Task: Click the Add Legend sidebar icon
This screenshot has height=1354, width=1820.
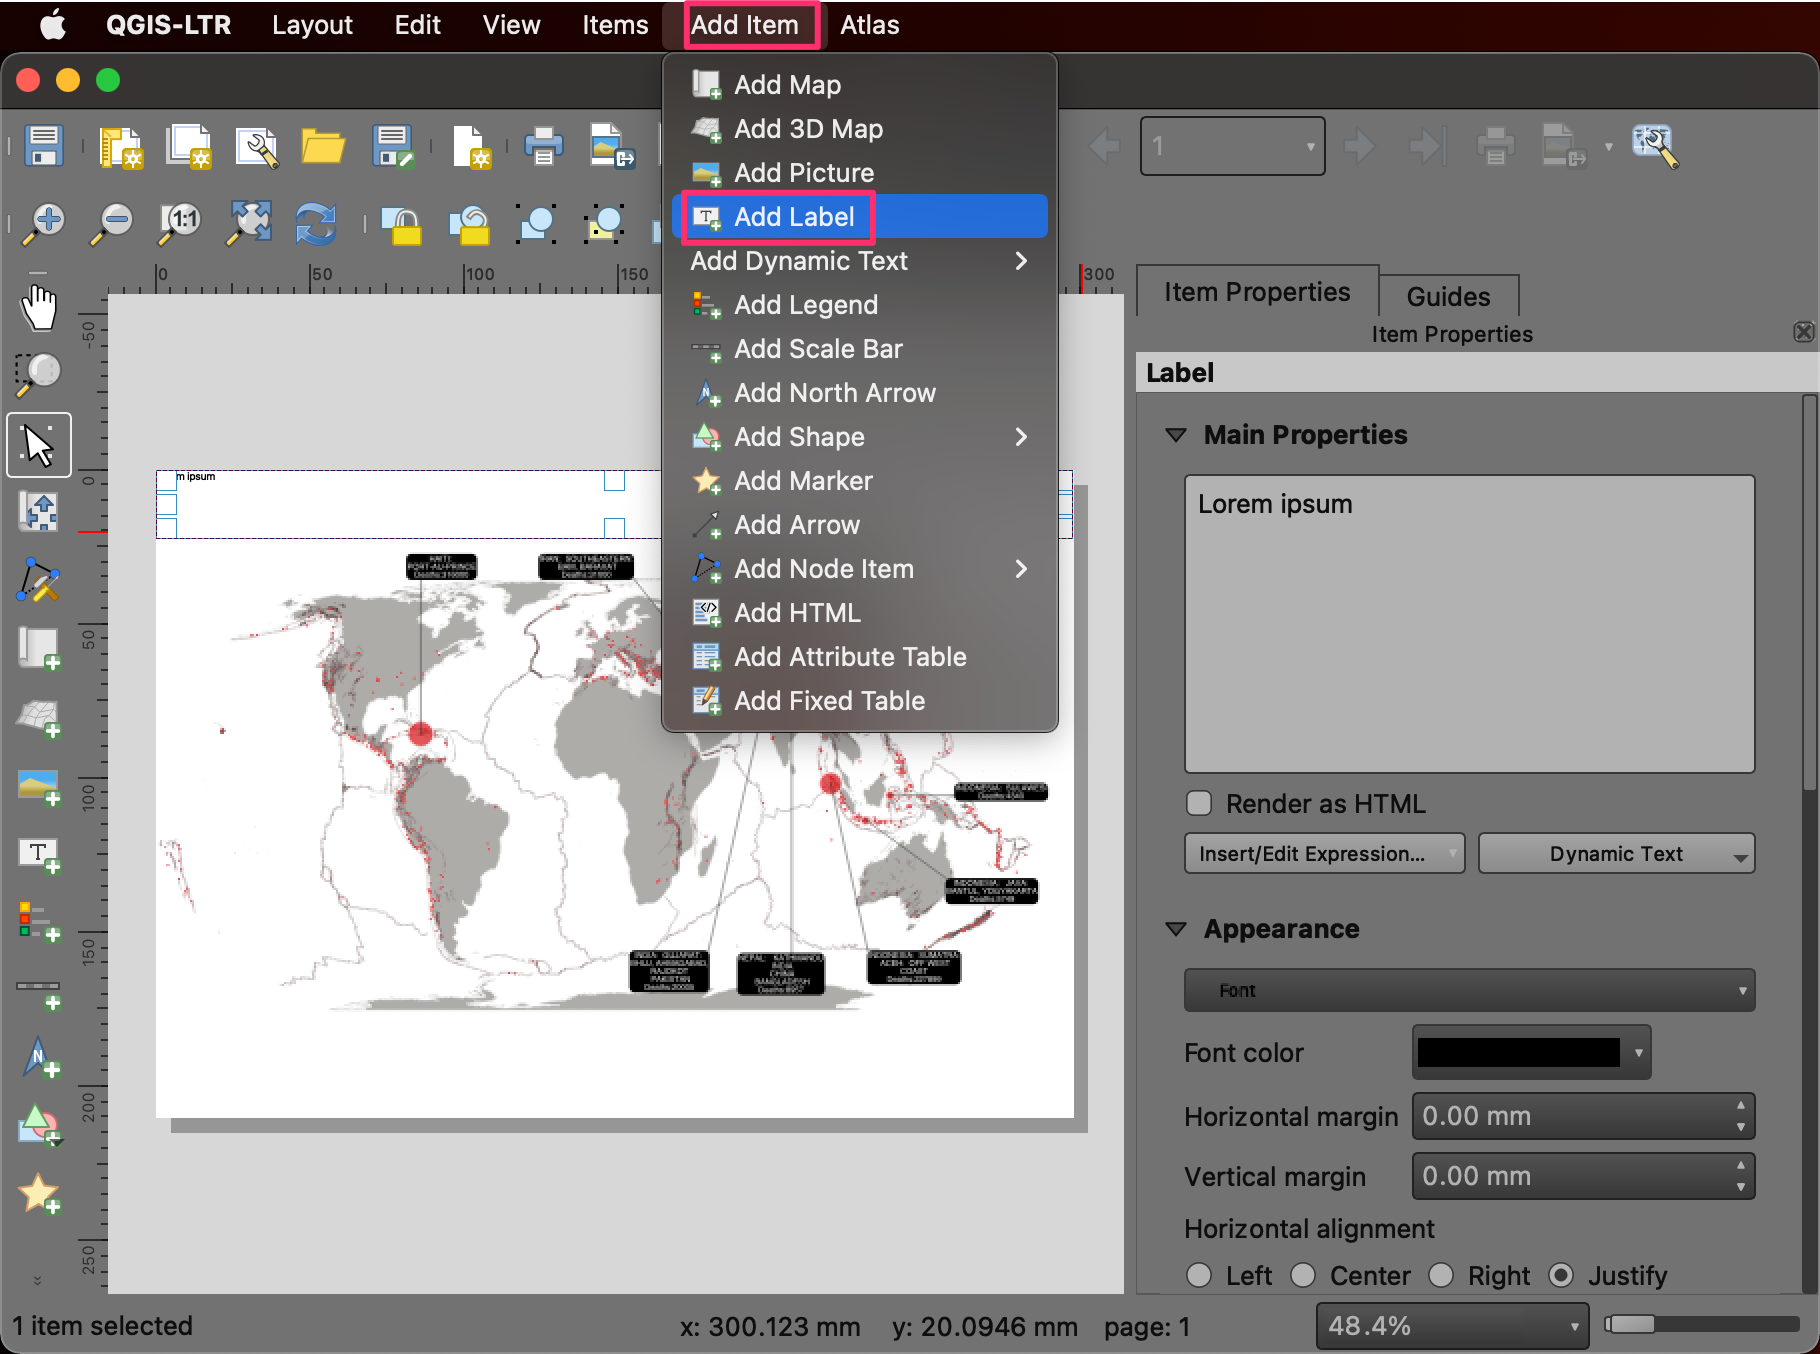Action: click(39, 920)
